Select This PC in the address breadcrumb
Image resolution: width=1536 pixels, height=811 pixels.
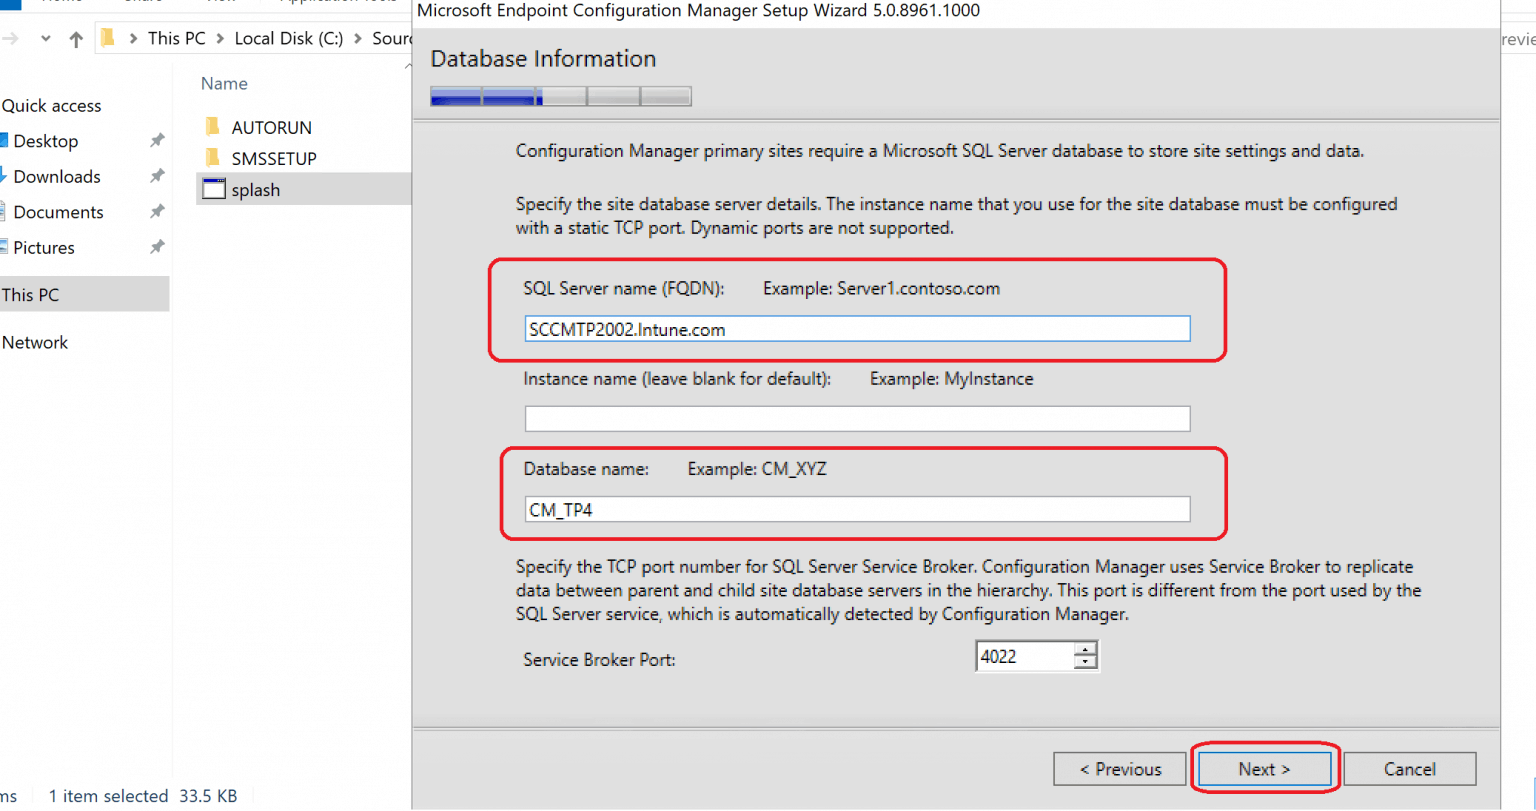click(177, 38)
